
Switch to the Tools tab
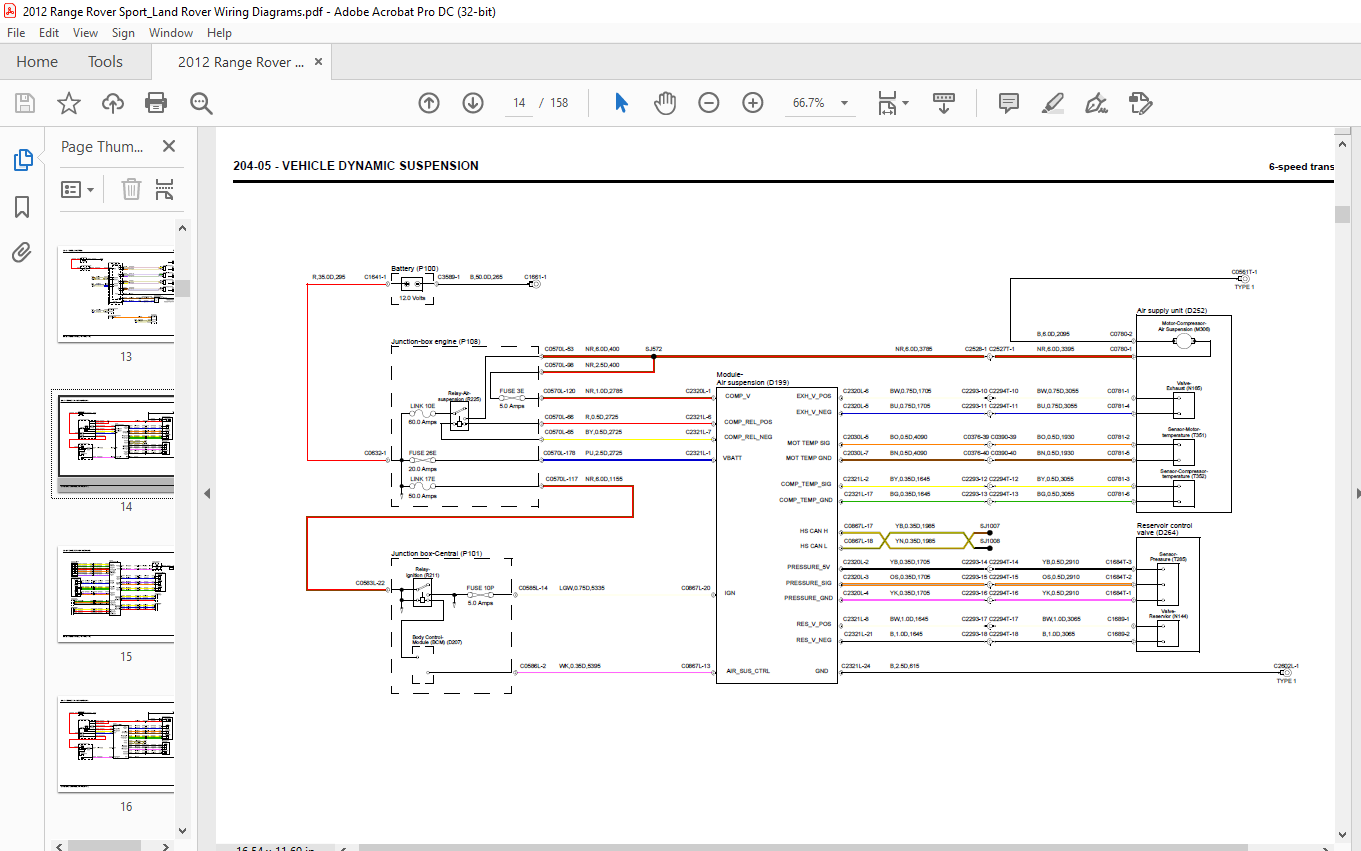[x=105, y=62]
